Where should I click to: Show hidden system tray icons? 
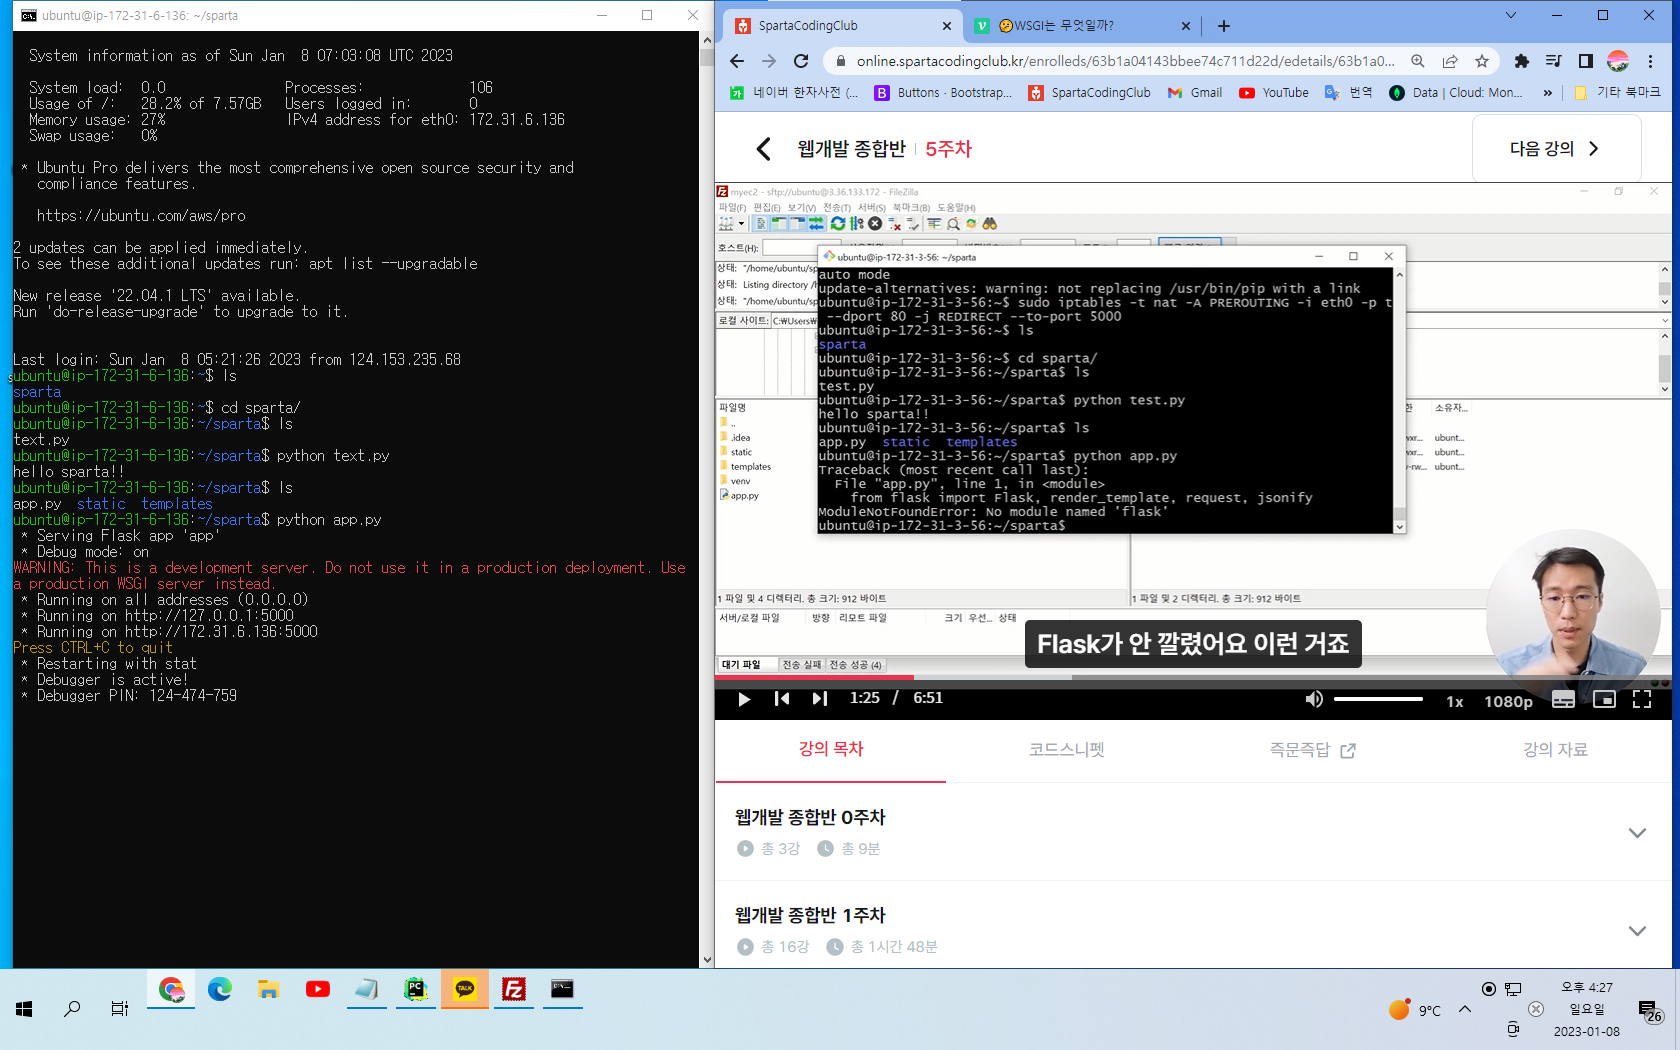pyautogui.click(x=1465, y=1009)
